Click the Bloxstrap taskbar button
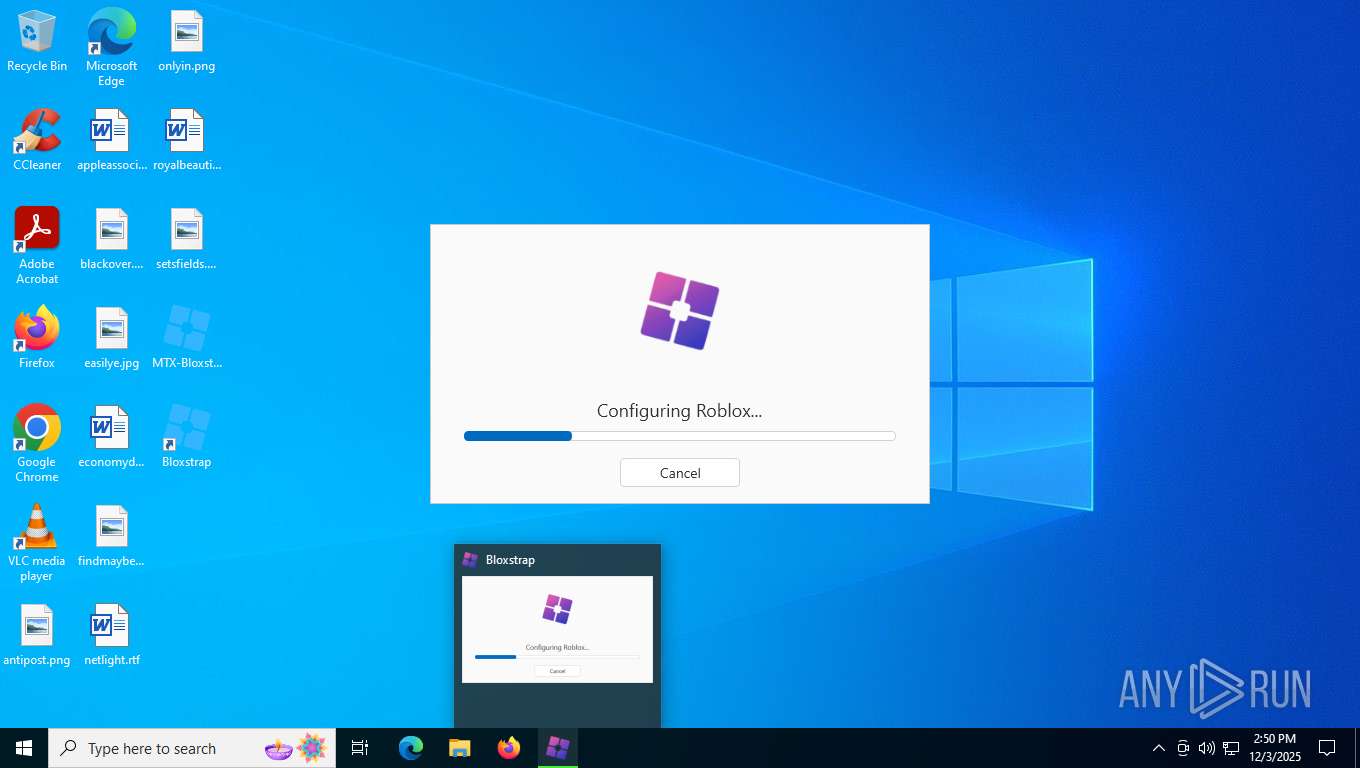The width and height of the screenshot is (1360, 768). [558, 748]
